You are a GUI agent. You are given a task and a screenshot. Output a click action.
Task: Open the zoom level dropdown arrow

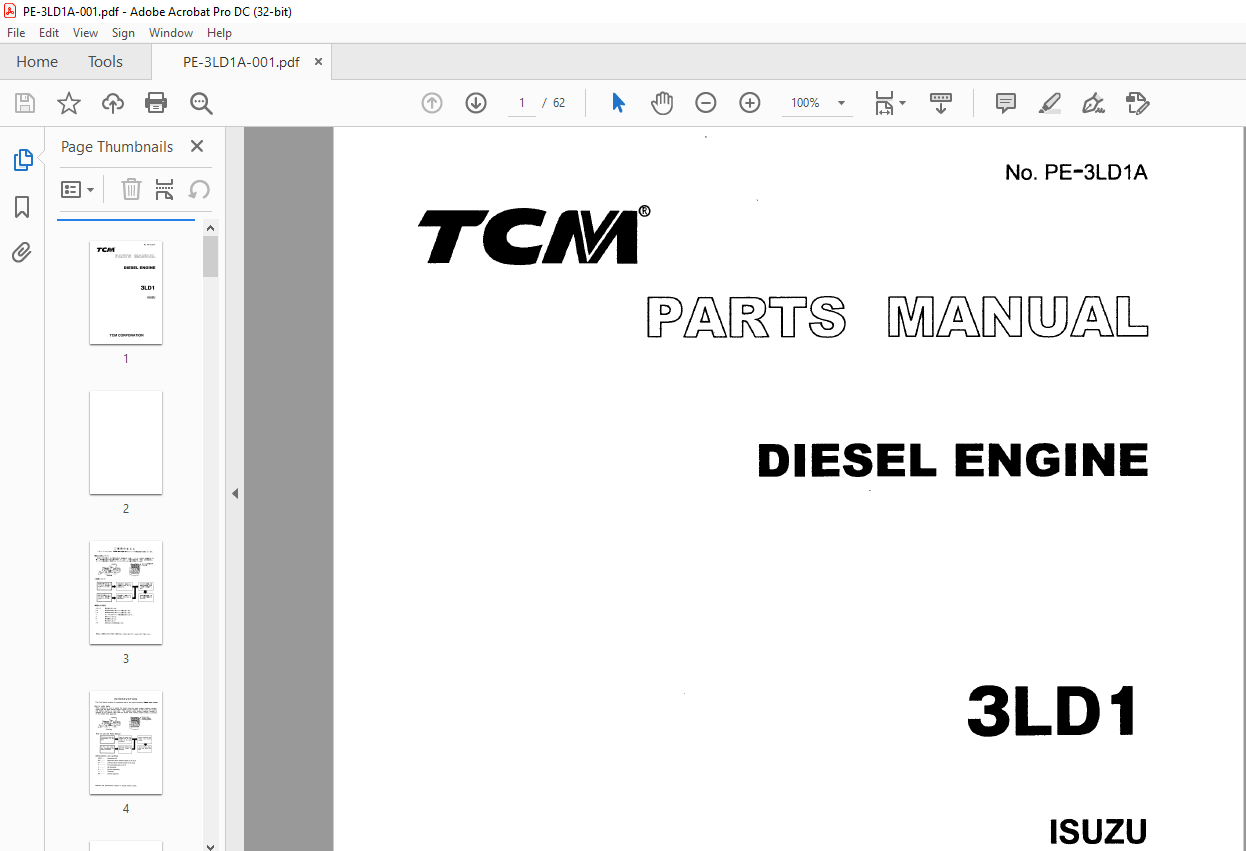click(841, 103)
